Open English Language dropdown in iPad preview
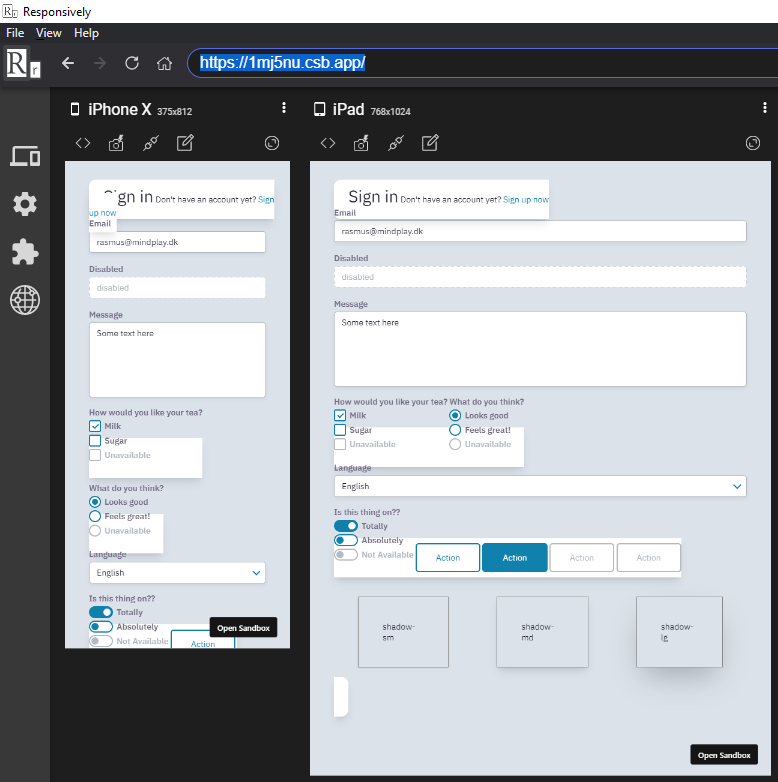Image resolution: width=778 pixels, height=782 pixels. 540,486
